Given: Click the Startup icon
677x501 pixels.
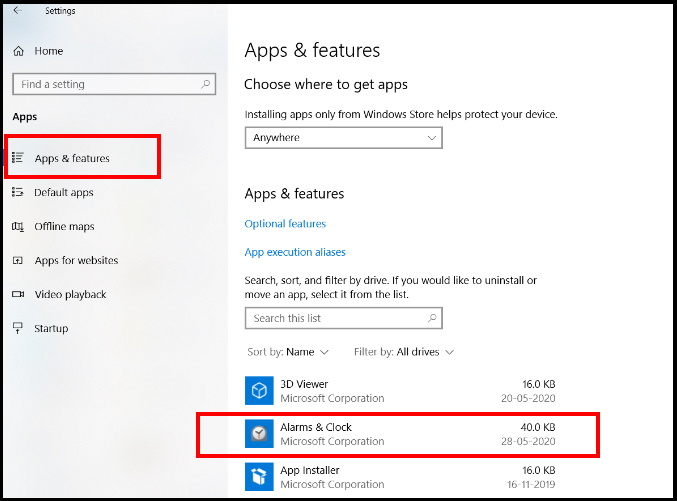Looking at the screenshot, I should (x=18, y=328).
